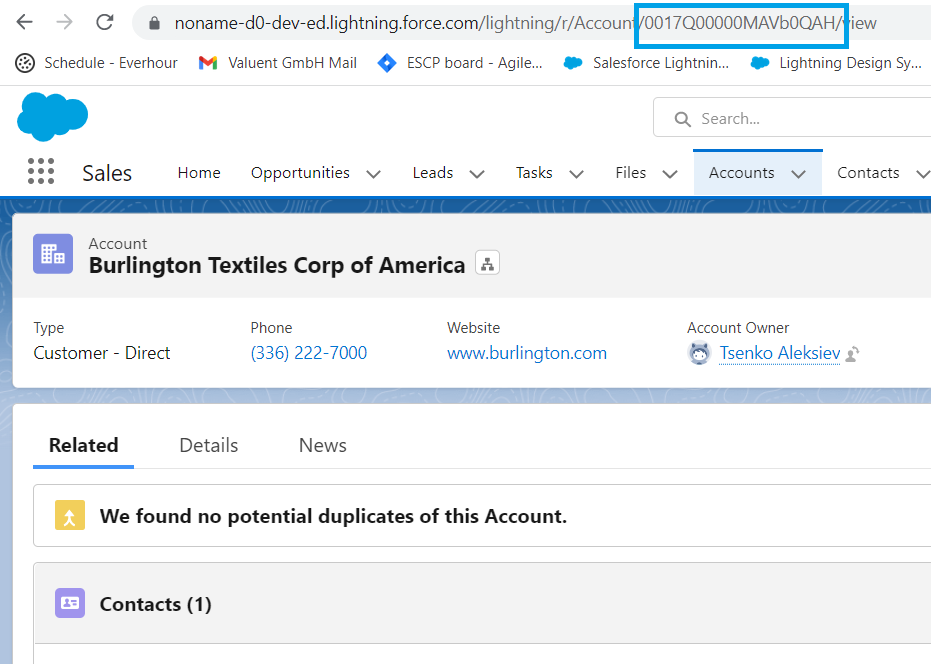Expand the Leads tab dropdown chevron
The height and width of the screenshot is (664, 931).
click(477, 174)
